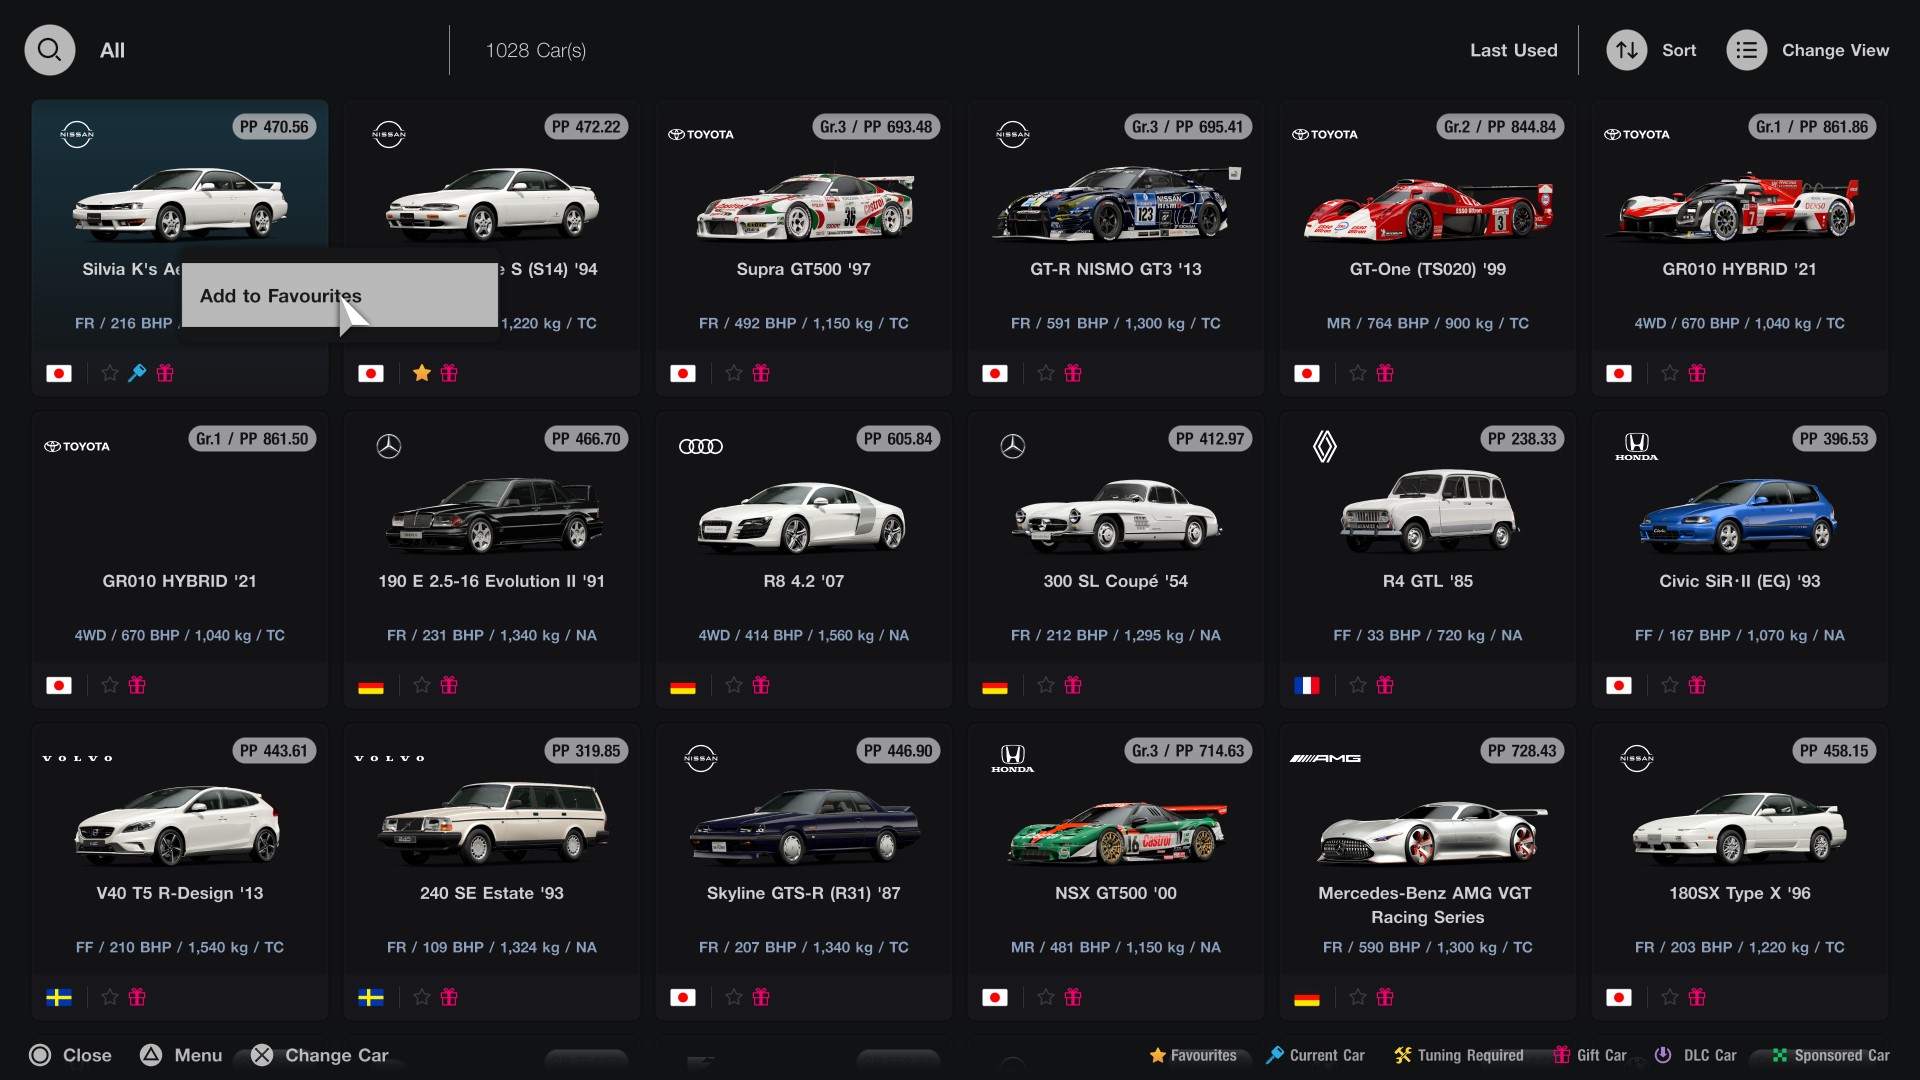Open the search magnifier icon
Image resolution: width=1920 pixels, height=1080 pixels.
[50, 50]
